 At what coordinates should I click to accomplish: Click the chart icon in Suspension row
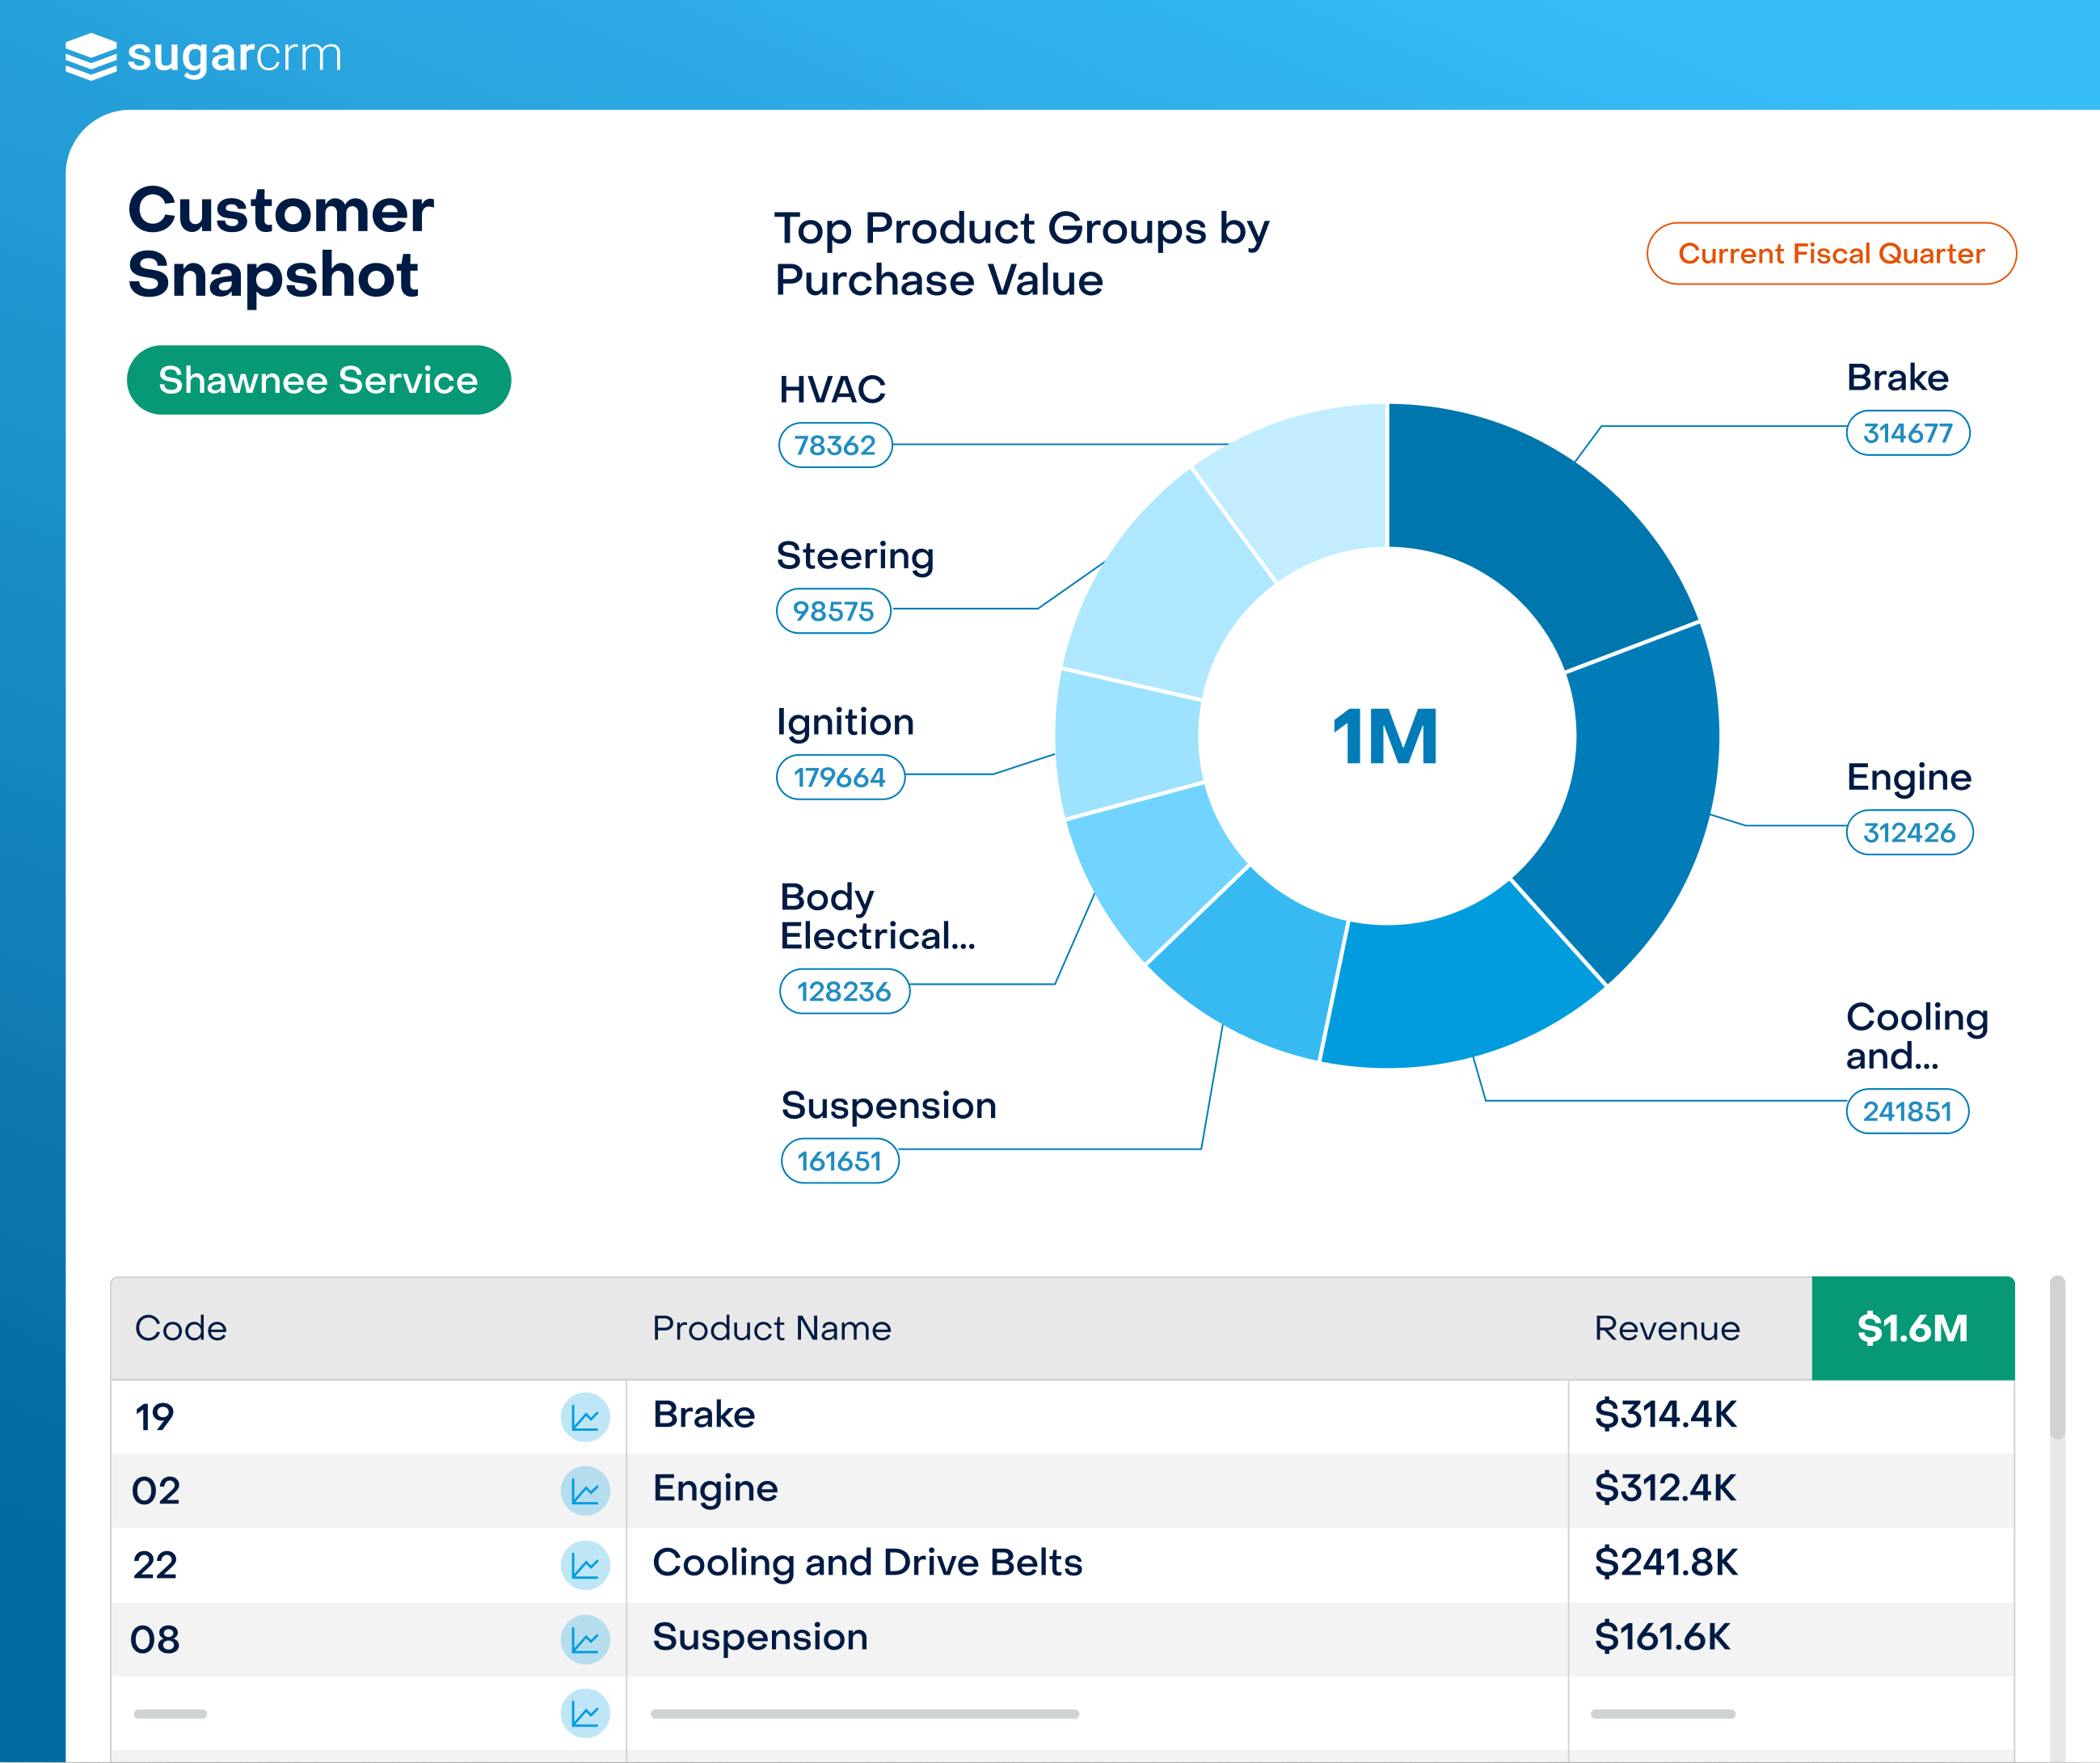point(585,1639)
